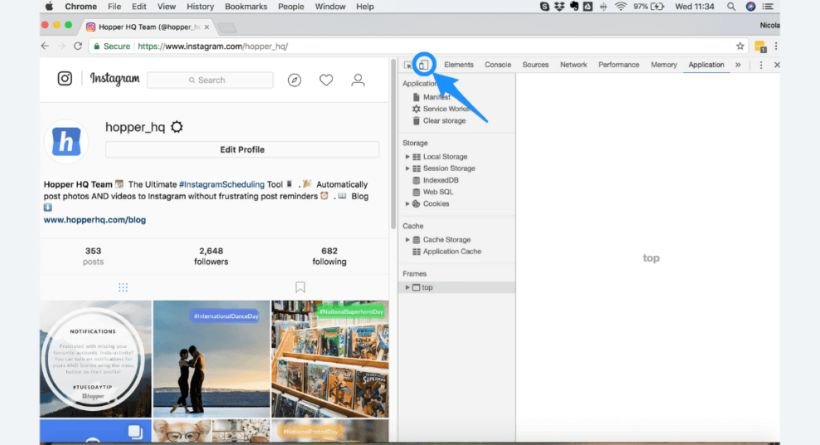
Task: Expand Cache Storage tree item
Action: coord(407,239)
